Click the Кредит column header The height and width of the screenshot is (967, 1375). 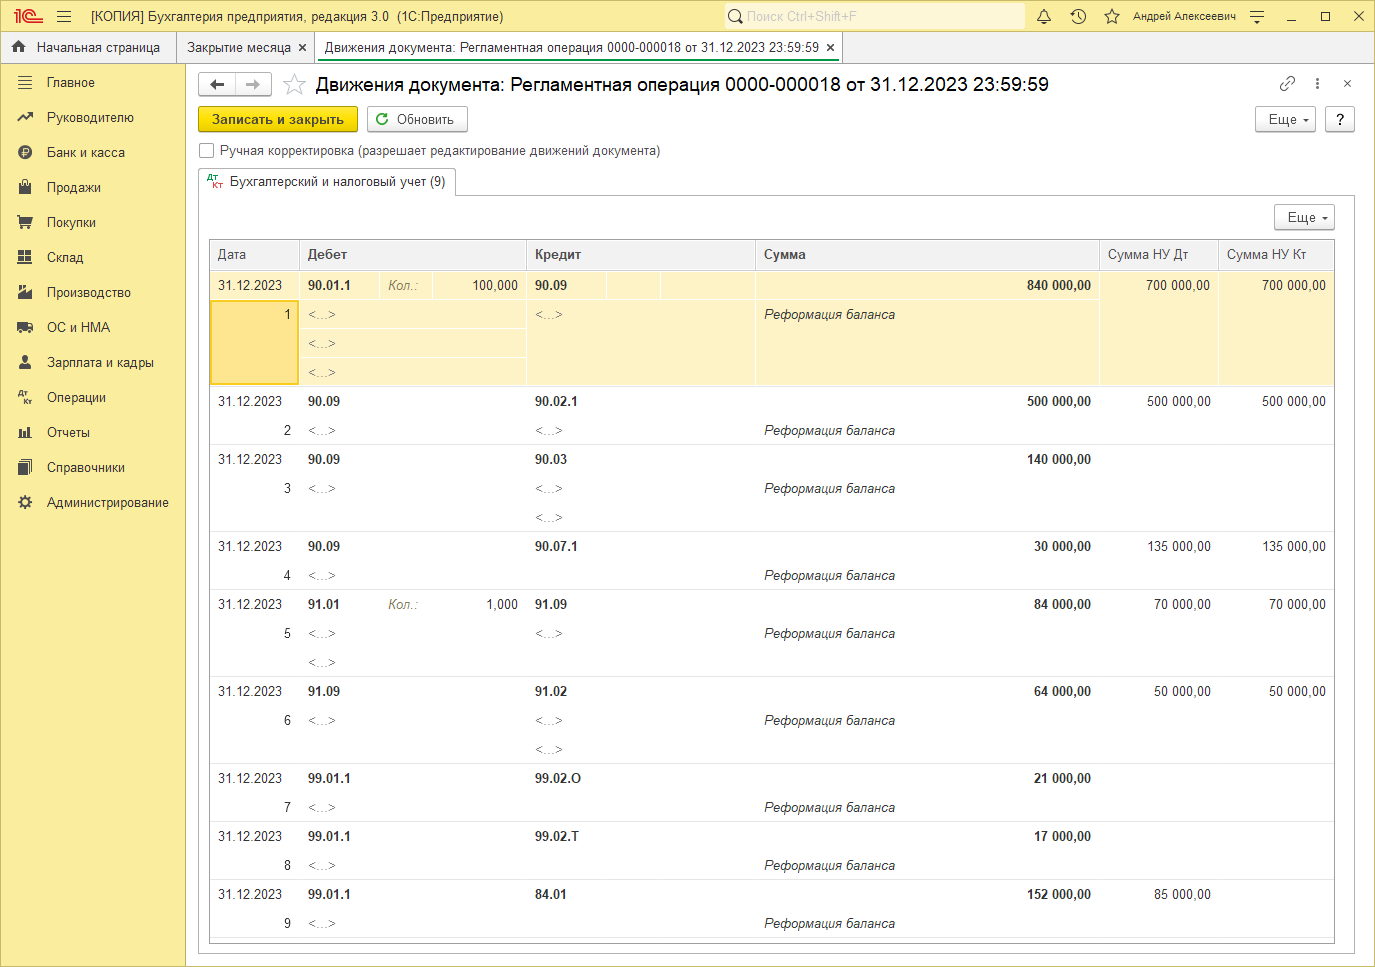[x=641, y=255]
